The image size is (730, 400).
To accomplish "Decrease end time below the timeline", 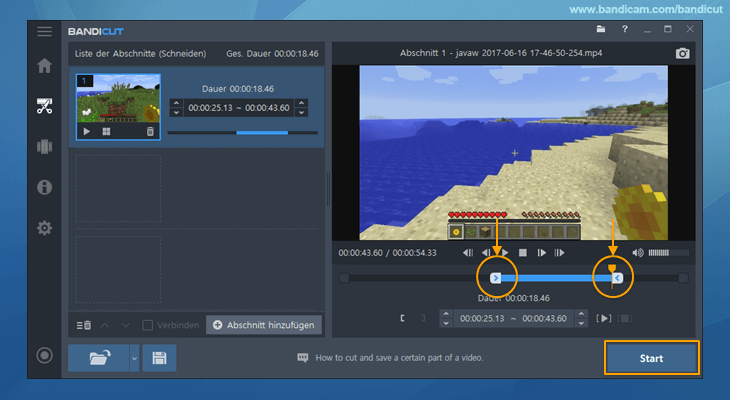I will click(581, 323).
